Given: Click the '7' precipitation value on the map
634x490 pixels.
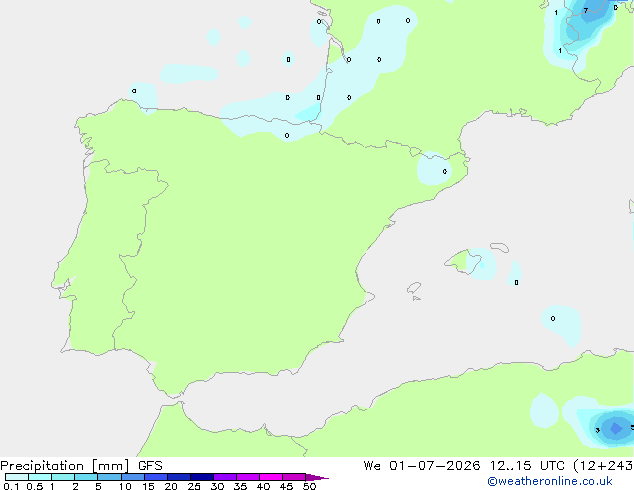Looking at the screenshot, I should click(x=585, y=11).
